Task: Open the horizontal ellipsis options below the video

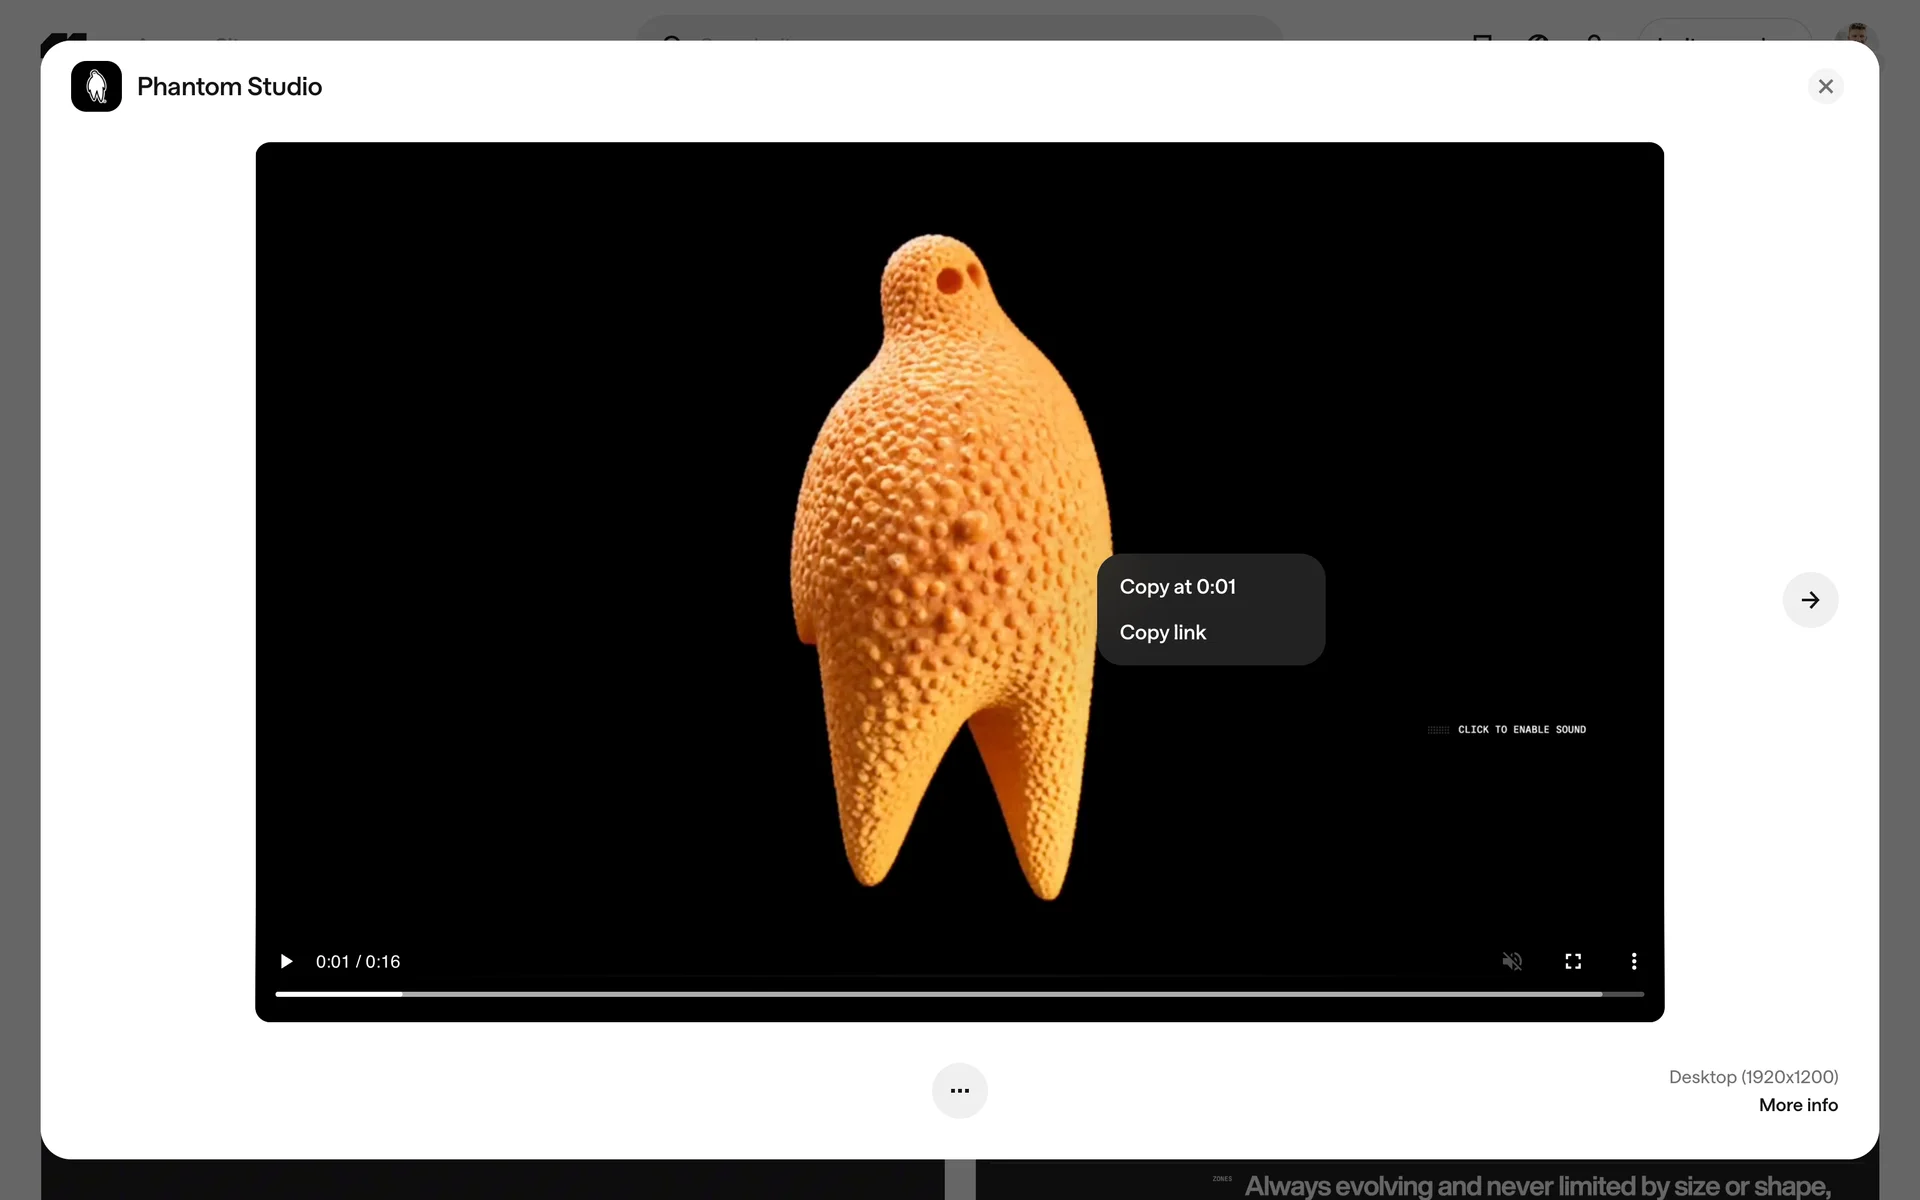Action: [959, 1090]
